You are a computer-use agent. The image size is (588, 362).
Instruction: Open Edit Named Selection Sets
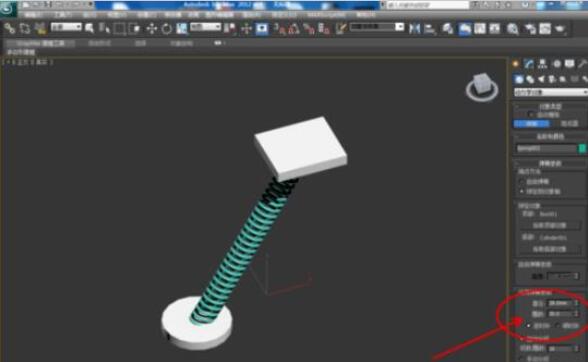(340, 29)
